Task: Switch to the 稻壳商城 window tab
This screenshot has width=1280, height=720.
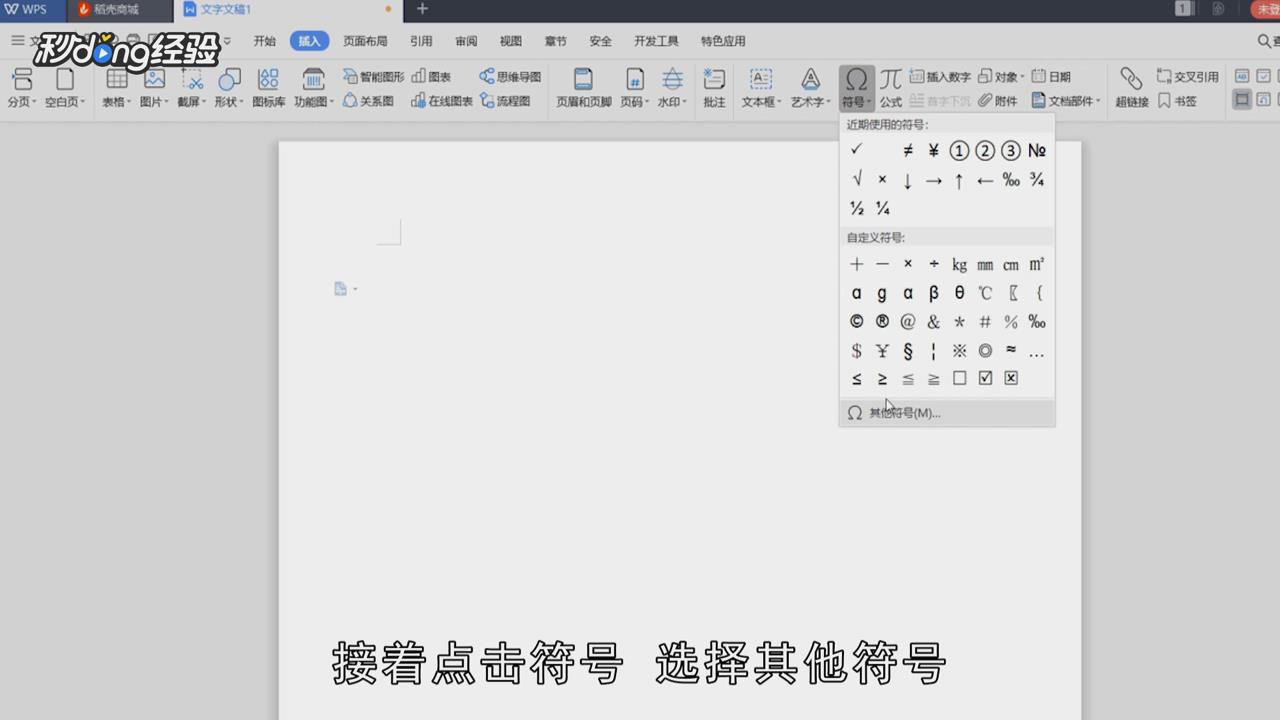Action: [119, 9]
